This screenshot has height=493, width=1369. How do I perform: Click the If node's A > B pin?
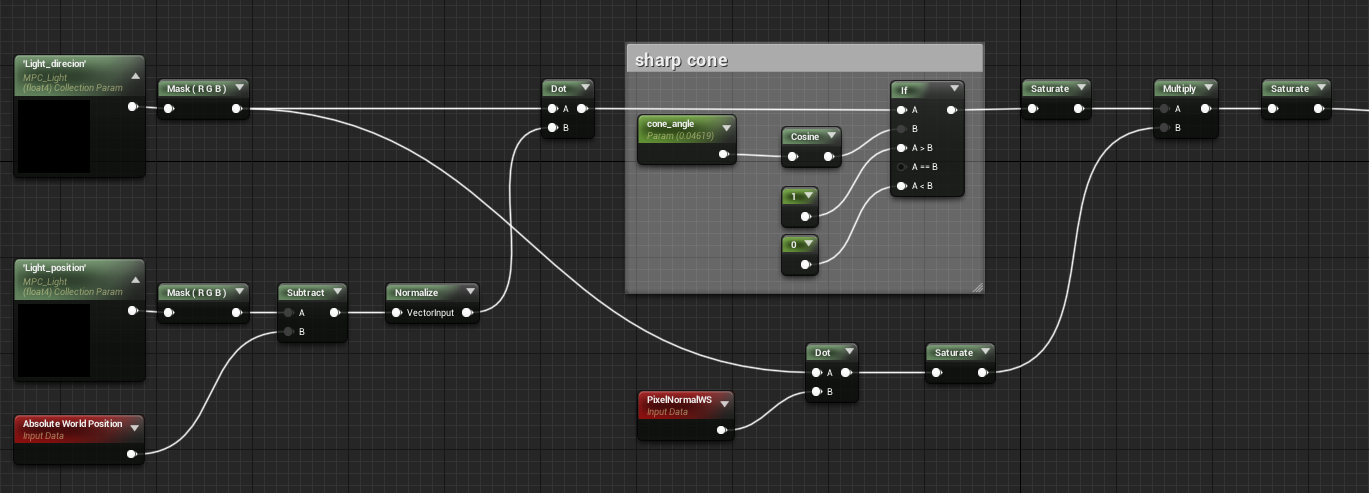coord(903,148)
